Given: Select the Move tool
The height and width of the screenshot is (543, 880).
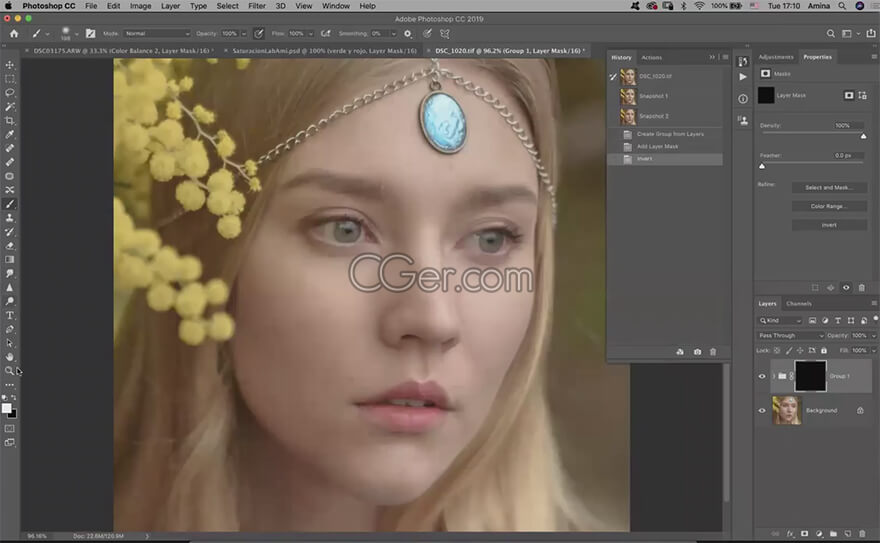Looking at the screenshot, I should click(10, 65).
